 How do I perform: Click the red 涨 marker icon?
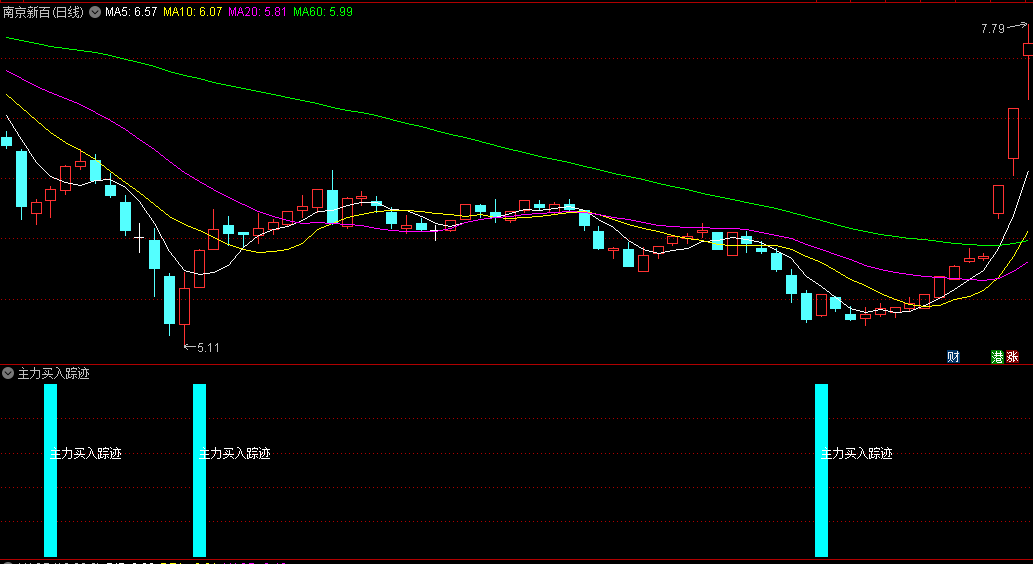[1012, 356]
